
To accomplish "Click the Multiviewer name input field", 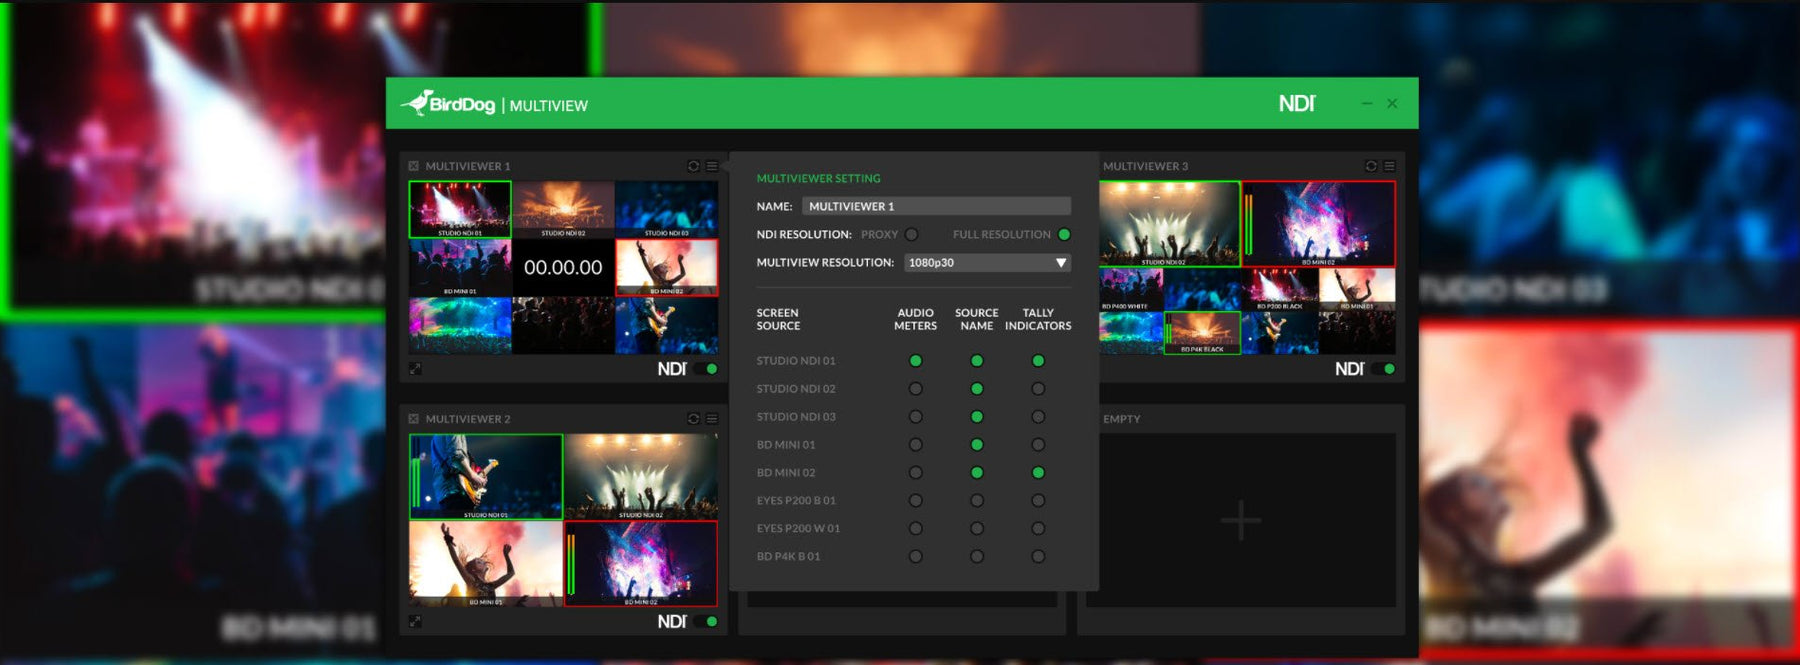I will point(936,206).
